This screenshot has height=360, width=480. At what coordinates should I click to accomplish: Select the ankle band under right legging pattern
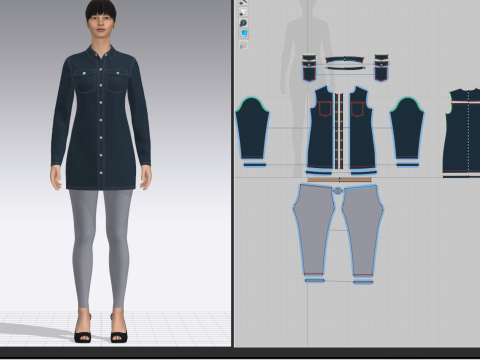pos(363,282)
